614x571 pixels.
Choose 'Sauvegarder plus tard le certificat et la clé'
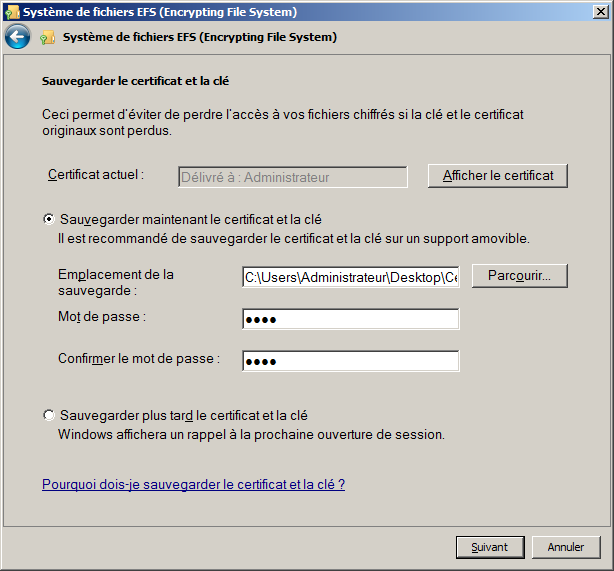(49, 415)
